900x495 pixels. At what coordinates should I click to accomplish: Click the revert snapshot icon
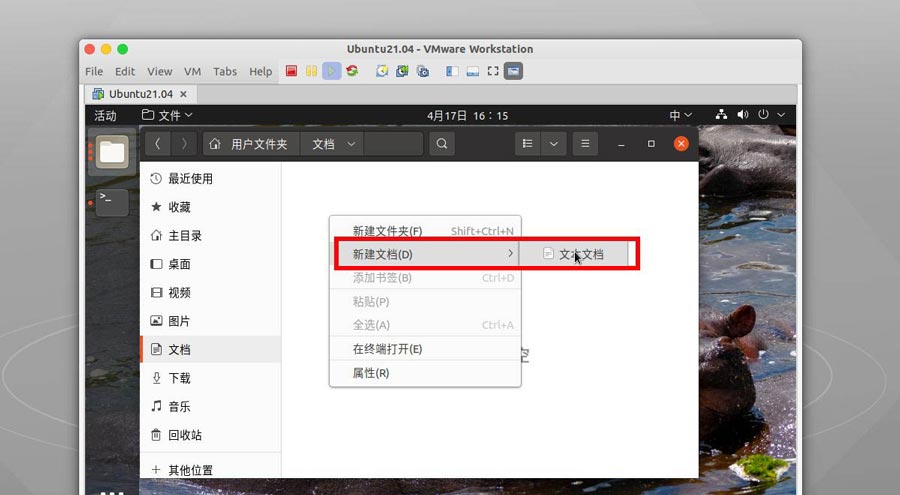(402, 71)
